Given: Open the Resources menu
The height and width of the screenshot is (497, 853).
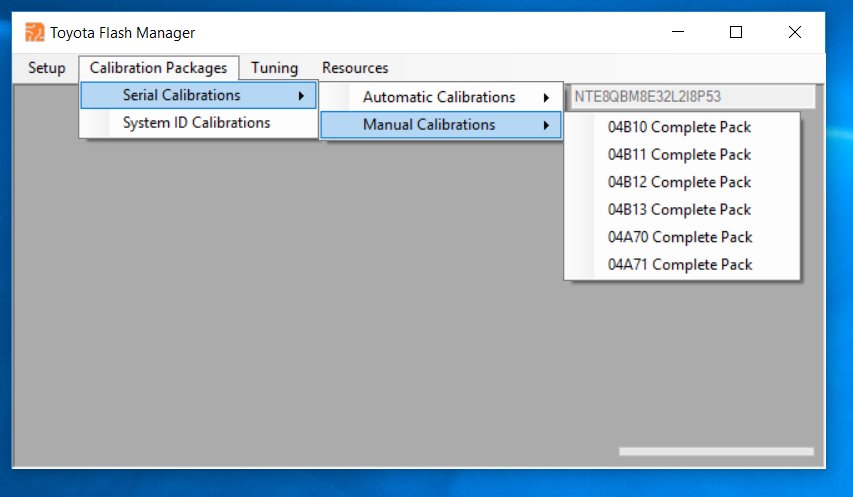Looking at the screenshot, I should (355, 68).
